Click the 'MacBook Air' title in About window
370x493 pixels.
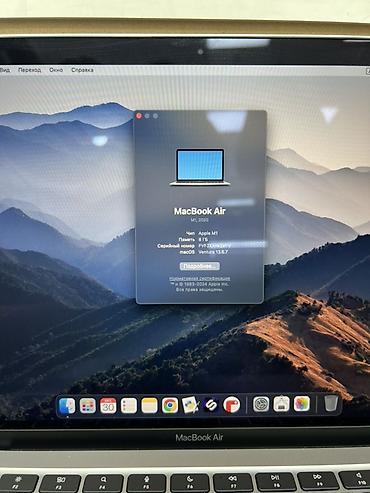(x=200, y=211)
